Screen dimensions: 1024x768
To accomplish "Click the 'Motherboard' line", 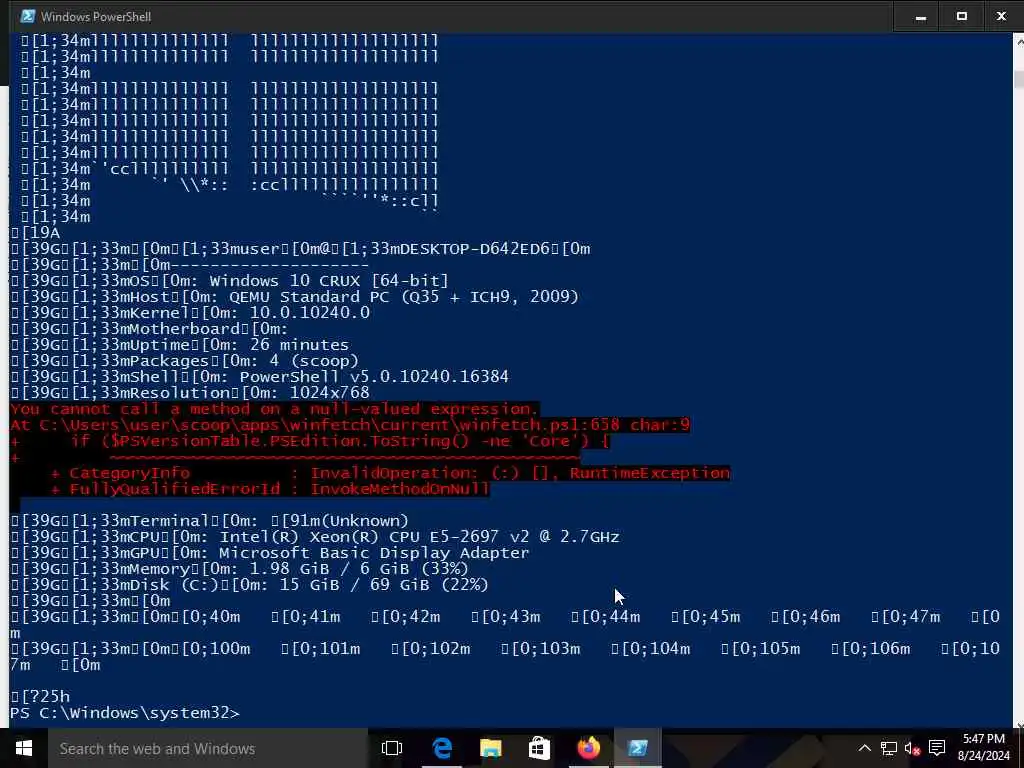I will (150, 328).
